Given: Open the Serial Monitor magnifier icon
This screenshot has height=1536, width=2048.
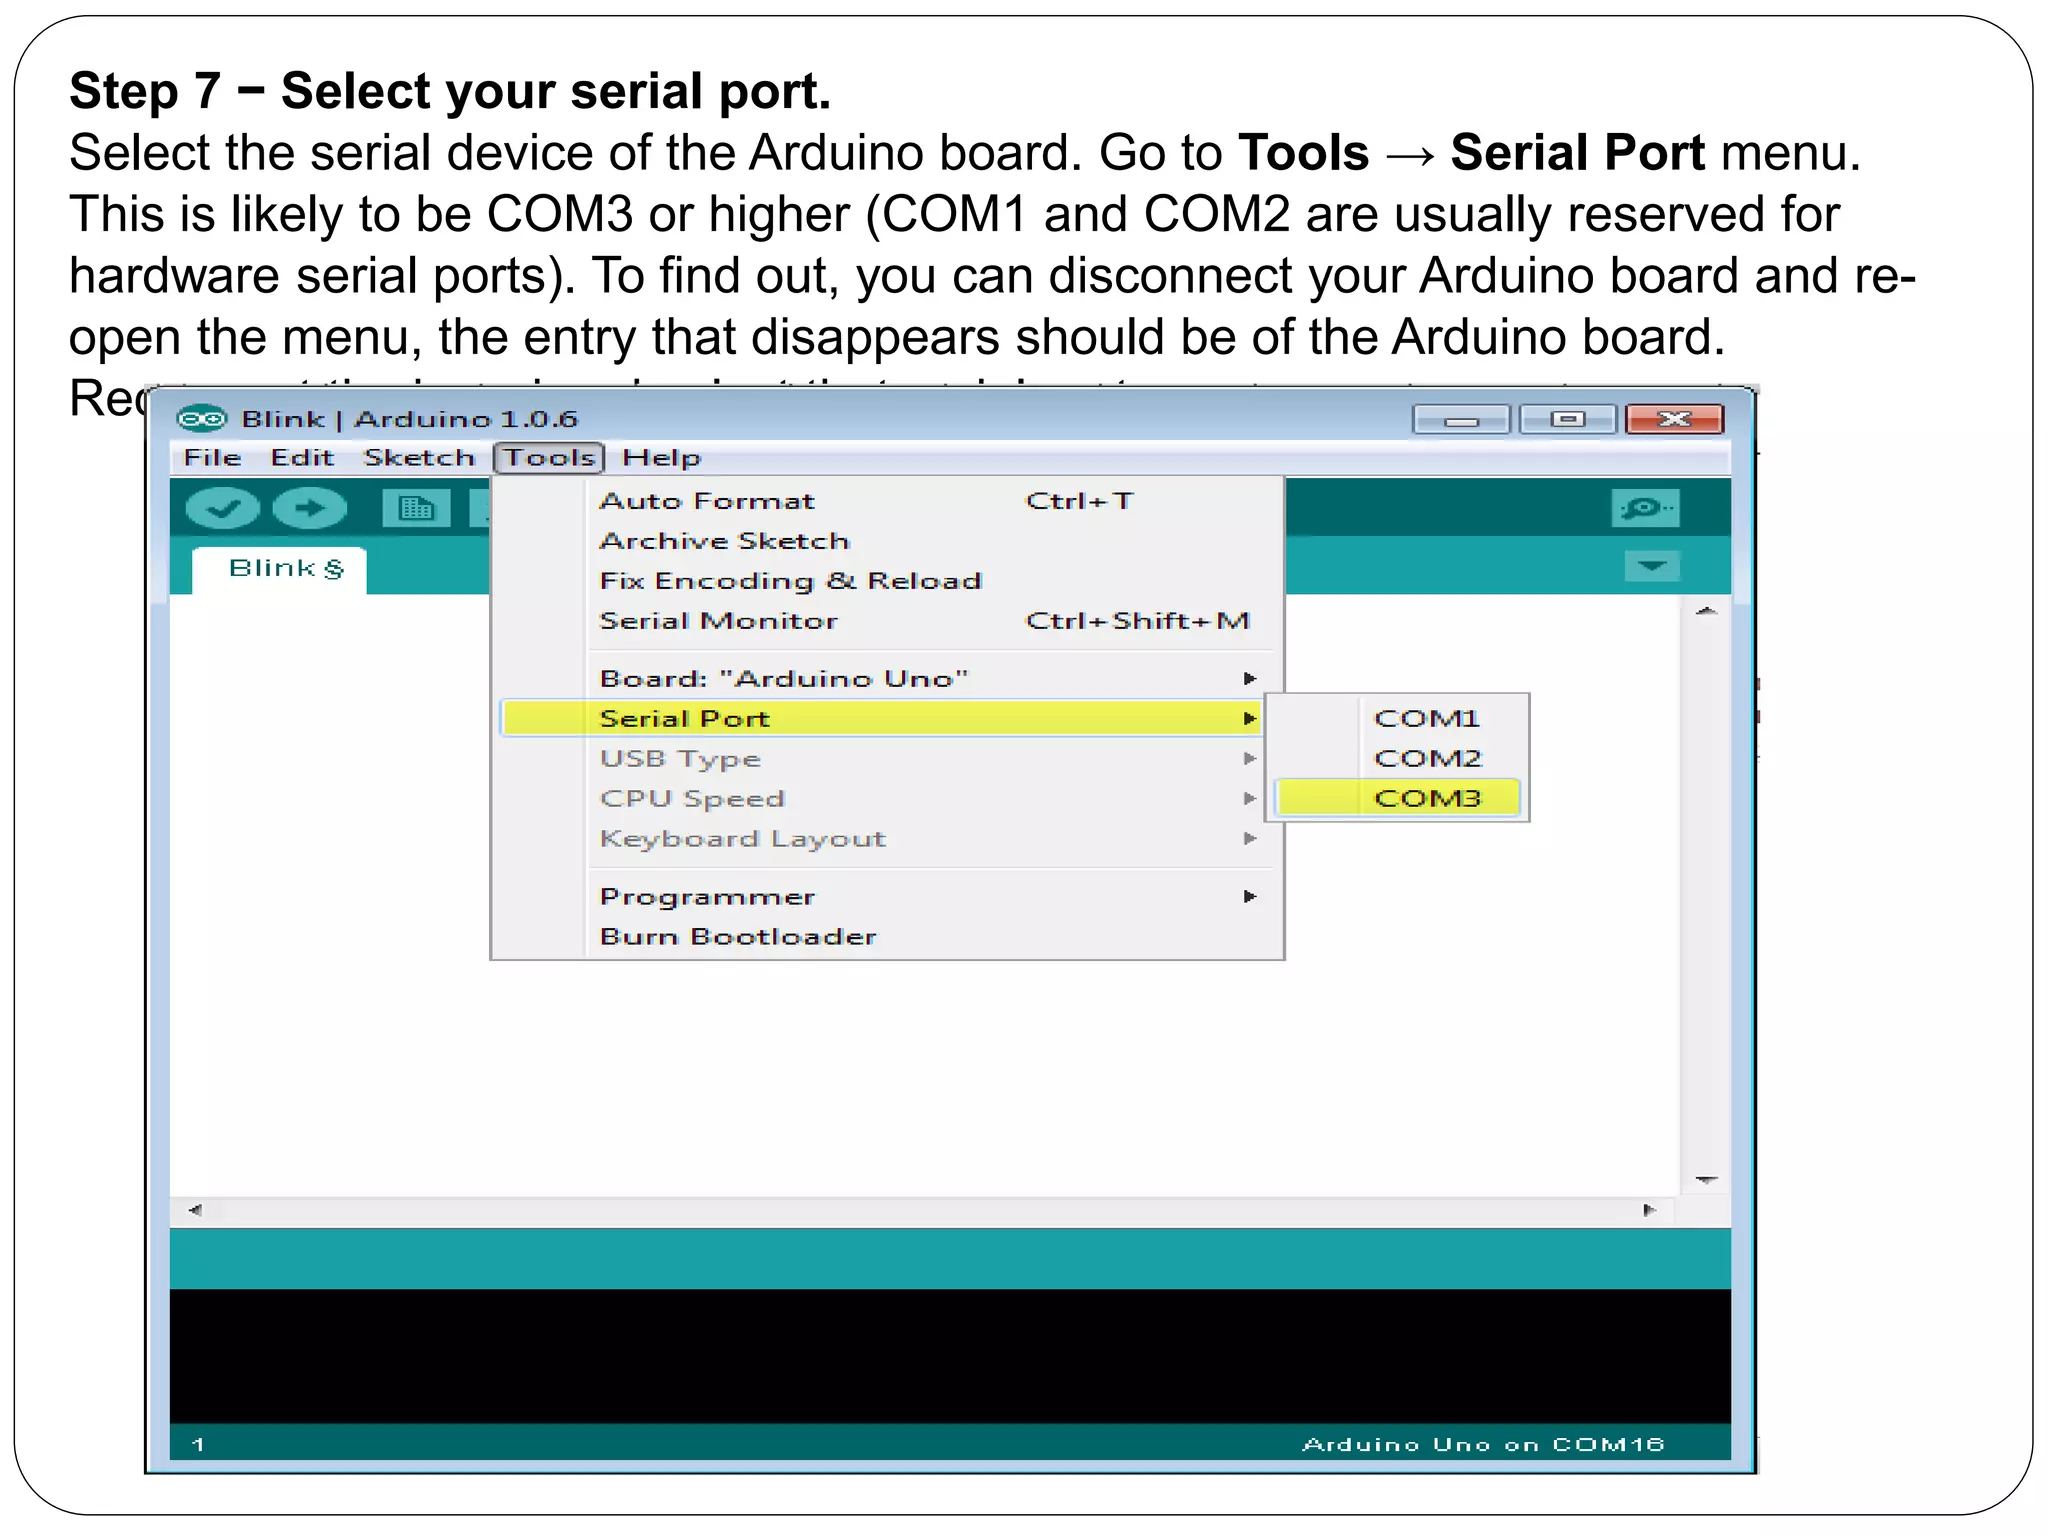Looking at the screenshot, I should coord(1645,508).
